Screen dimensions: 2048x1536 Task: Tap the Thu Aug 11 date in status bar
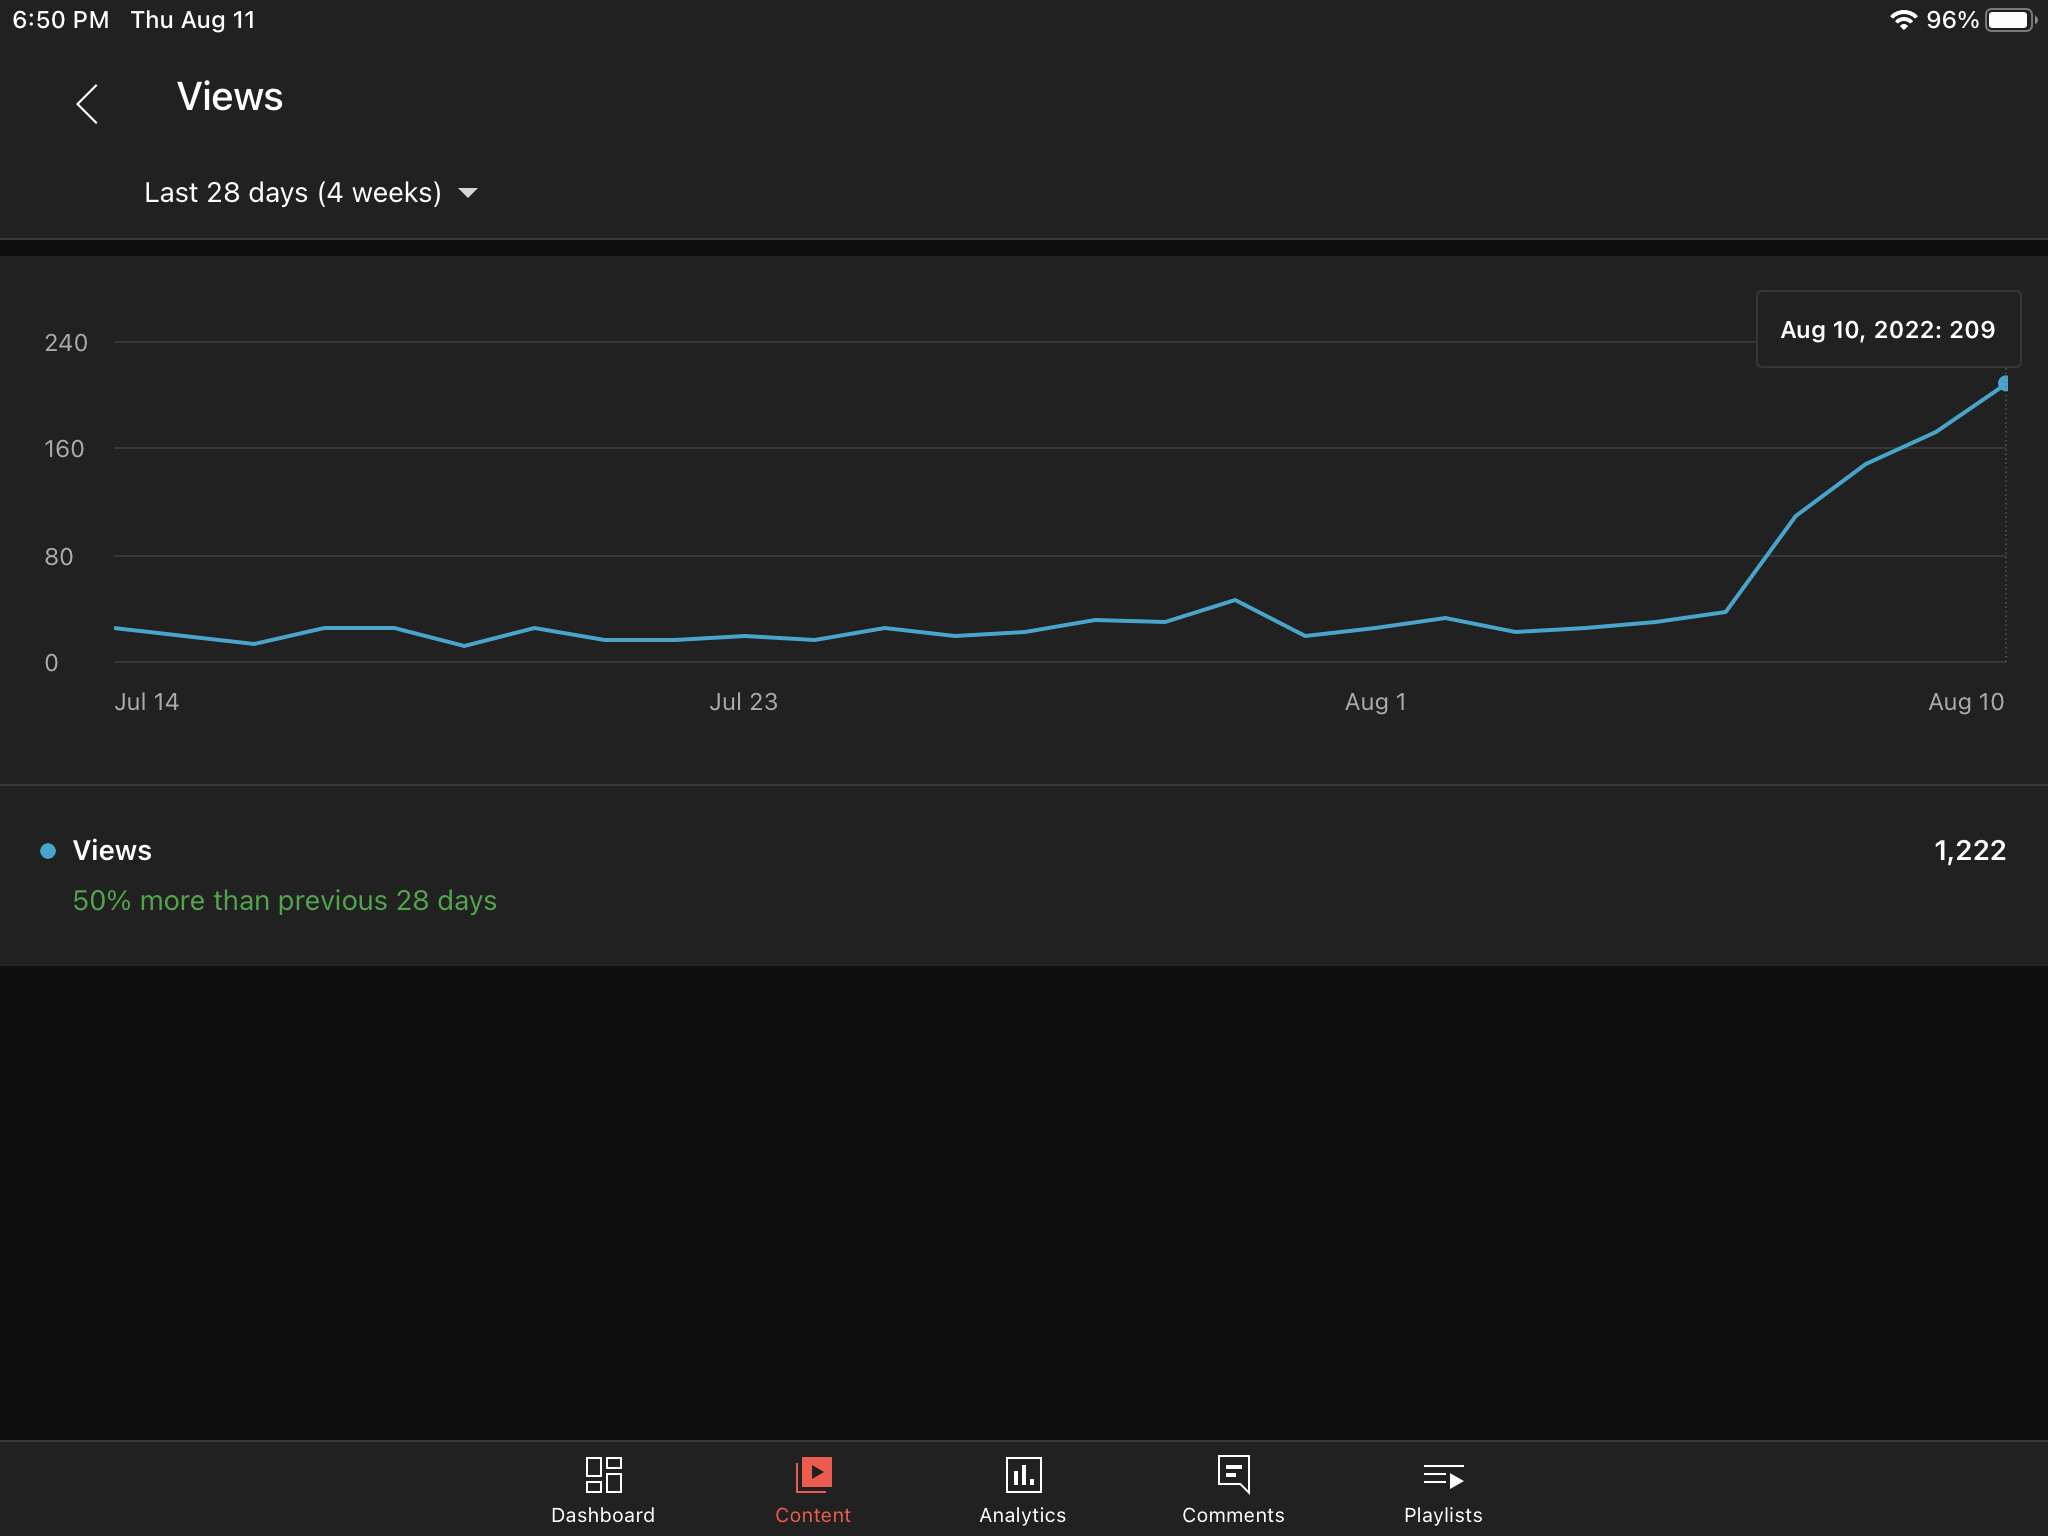(193, 20)
